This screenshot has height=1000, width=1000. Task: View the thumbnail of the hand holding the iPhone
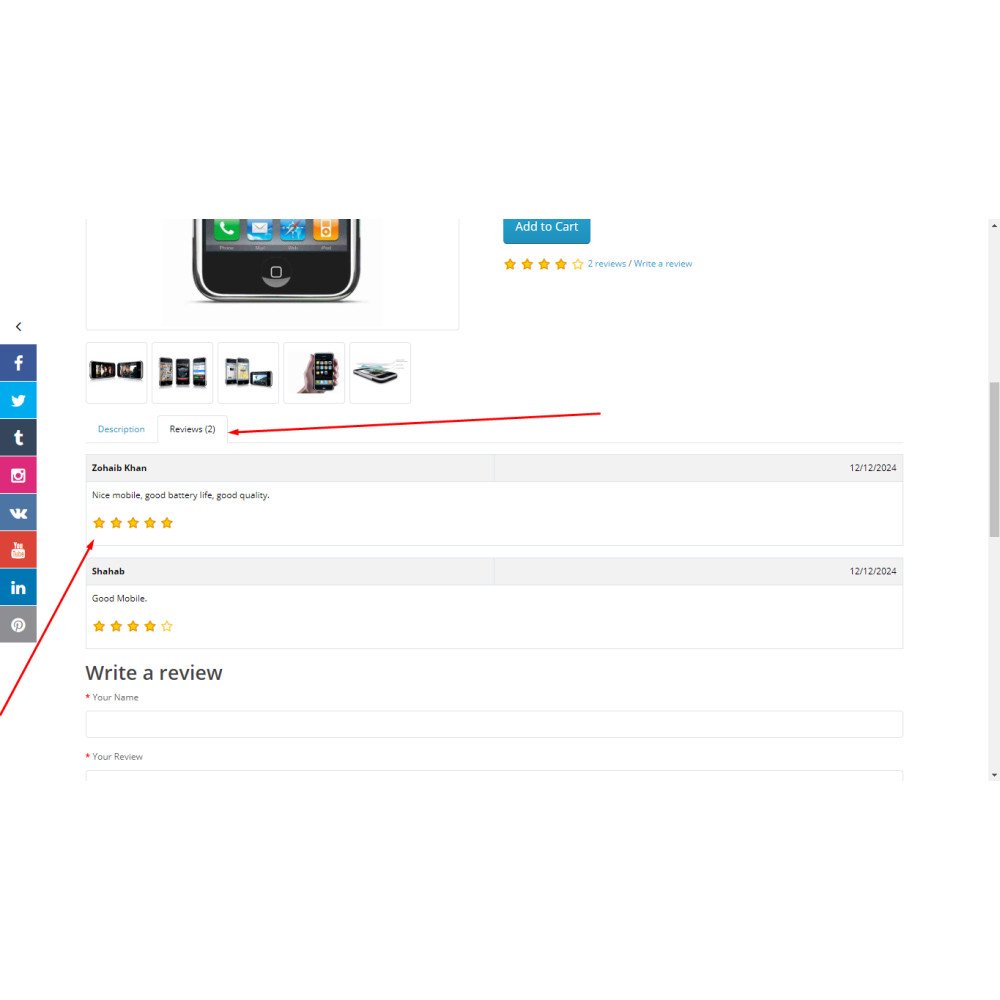[314, 373]
